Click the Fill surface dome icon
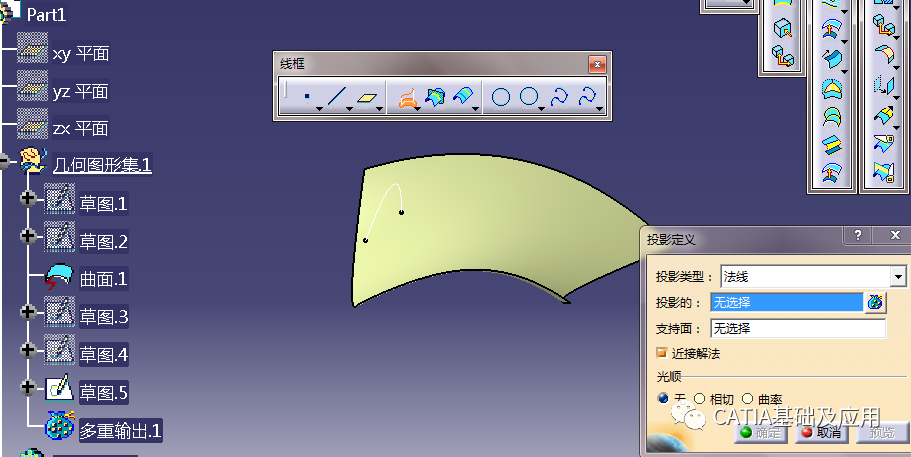 832,88
